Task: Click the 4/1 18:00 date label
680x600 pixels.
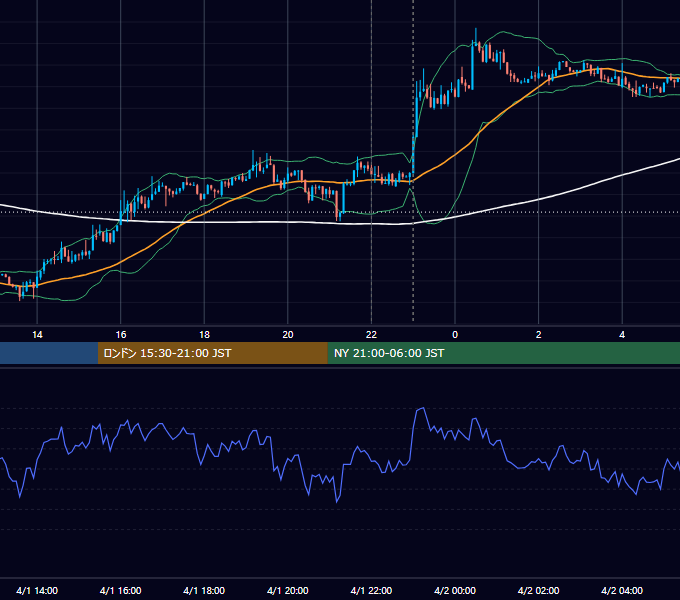Action: click(204, 590)
